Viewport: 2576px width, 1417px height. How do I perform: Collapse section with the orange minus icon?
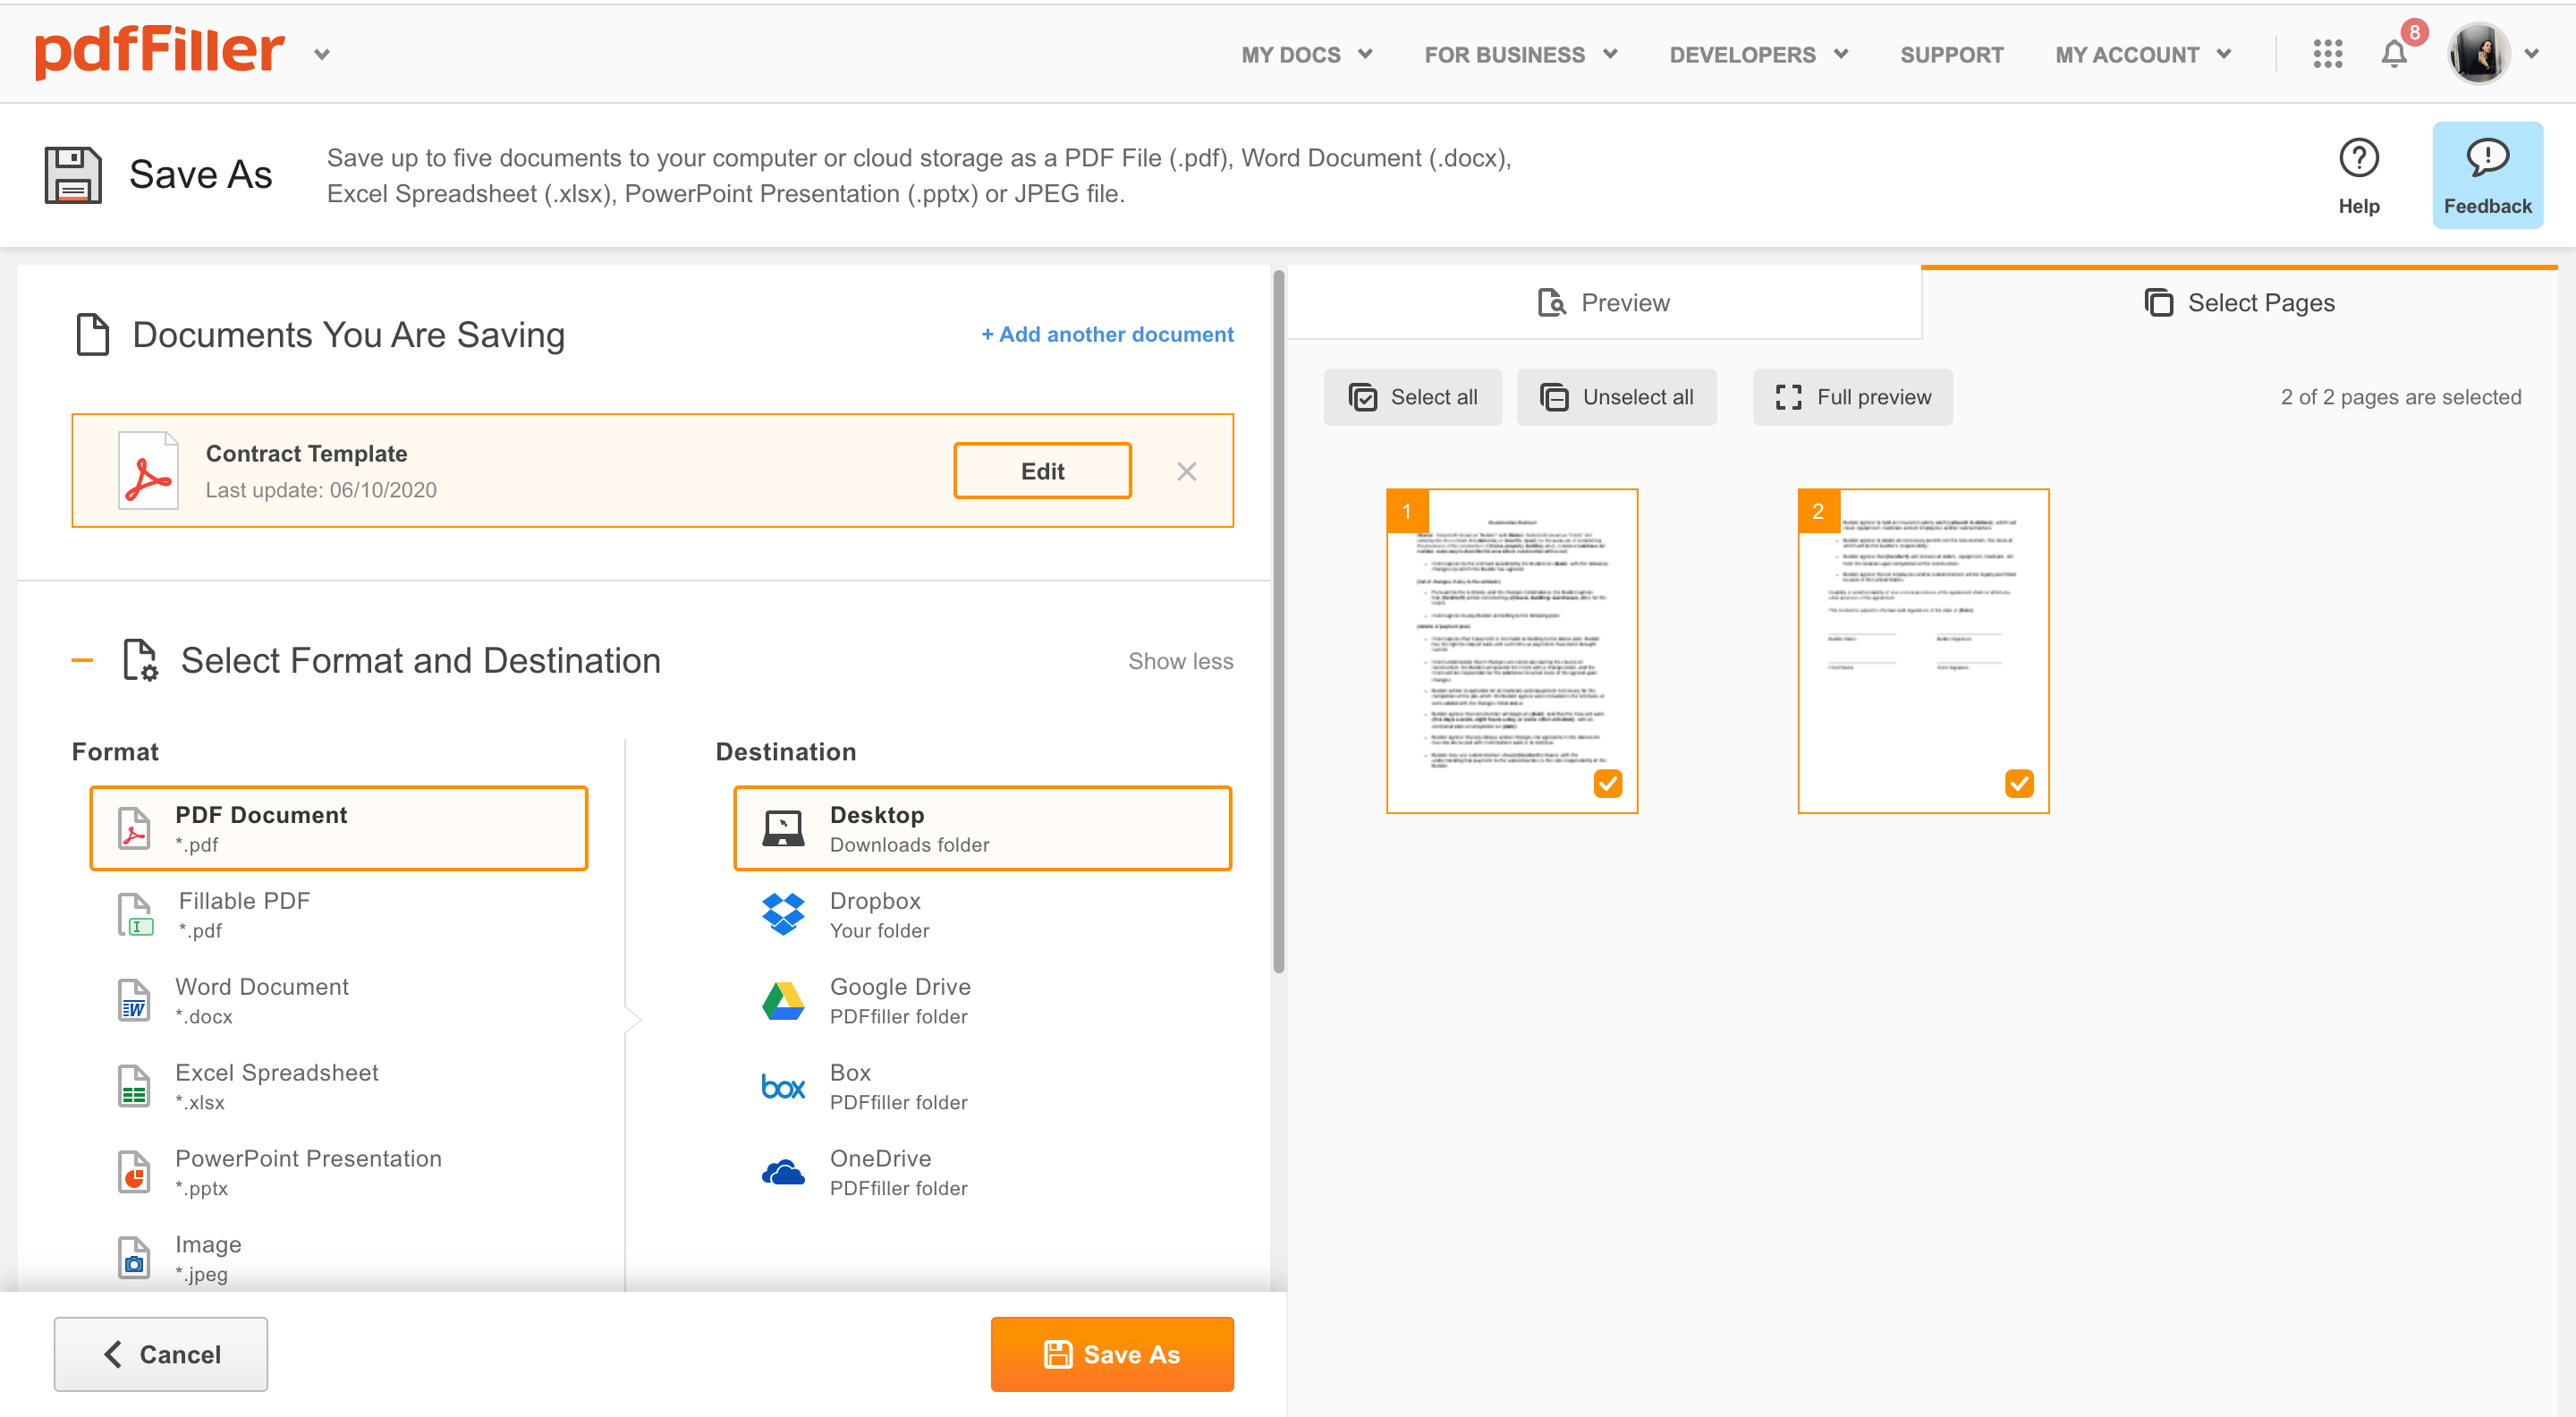coord(82,660)
